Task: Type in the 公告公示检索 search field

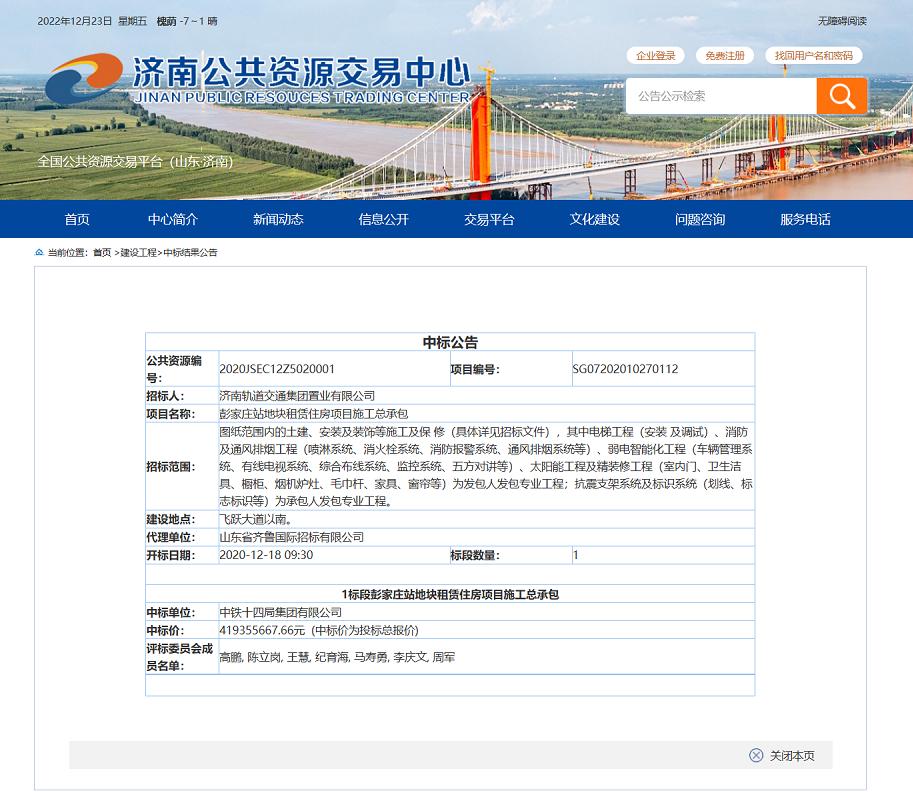Action: (x=720, y=96)
